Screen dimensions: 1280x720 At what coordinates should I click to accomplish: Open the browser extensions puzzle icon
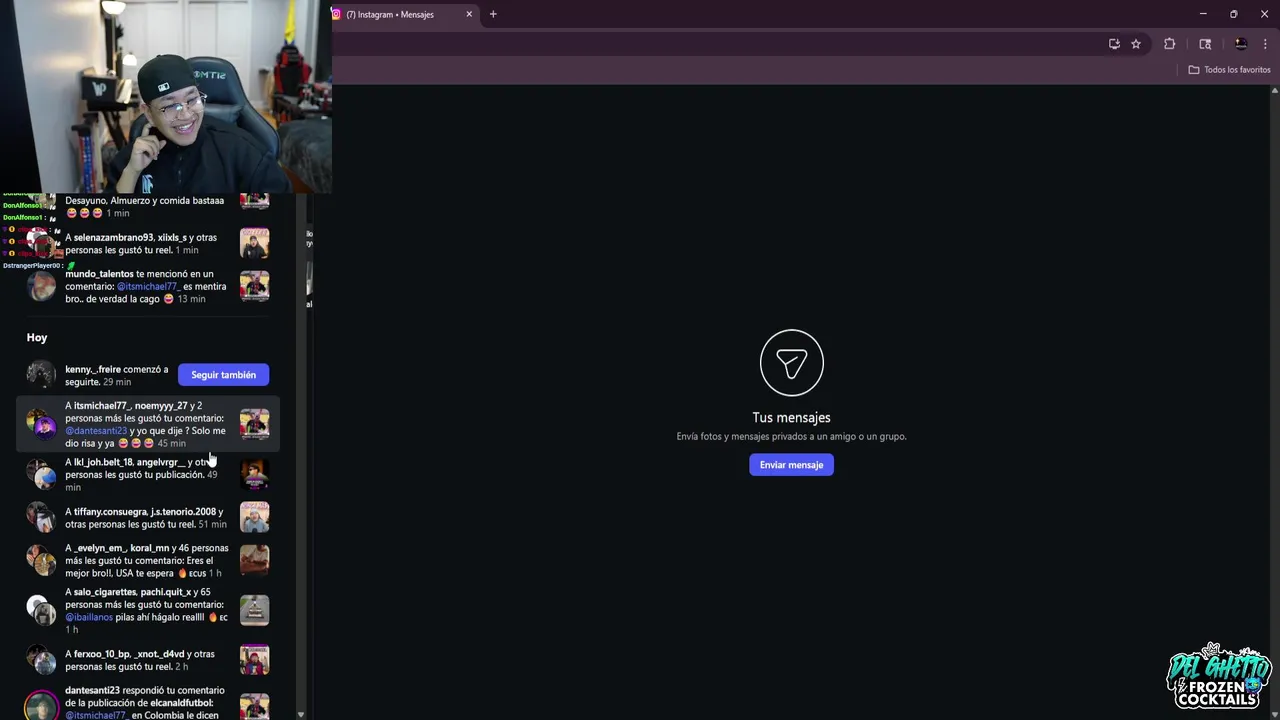[x=1169, y=44]
